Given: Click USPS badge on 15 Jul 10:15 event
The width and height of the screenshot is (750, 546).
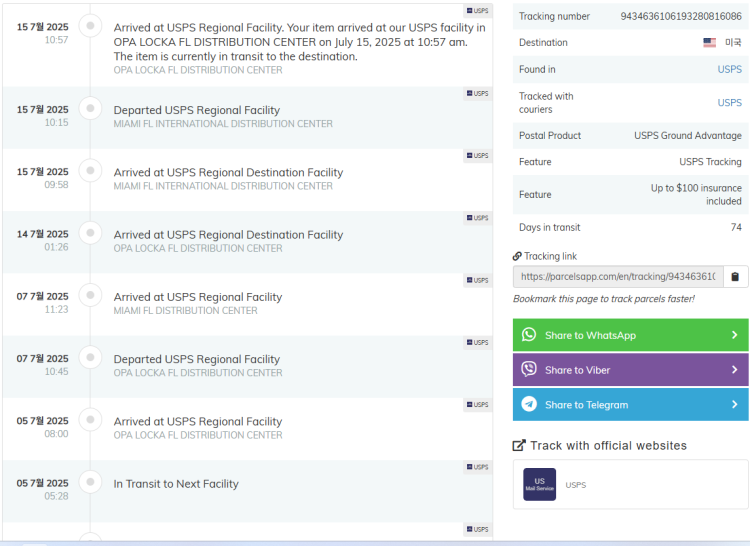Looking at the screenshot, I should [477, 93].
